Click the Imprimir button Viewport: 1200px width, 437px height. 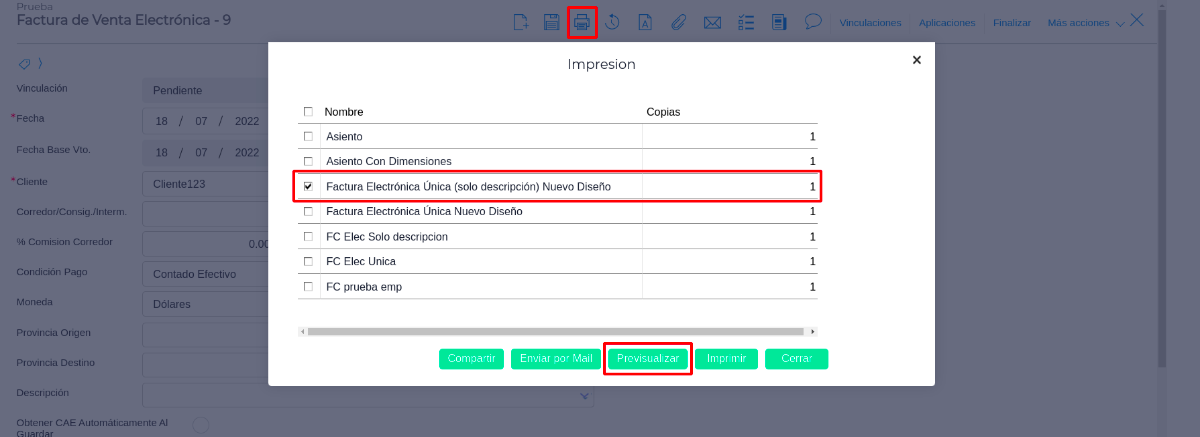point(726,358)
